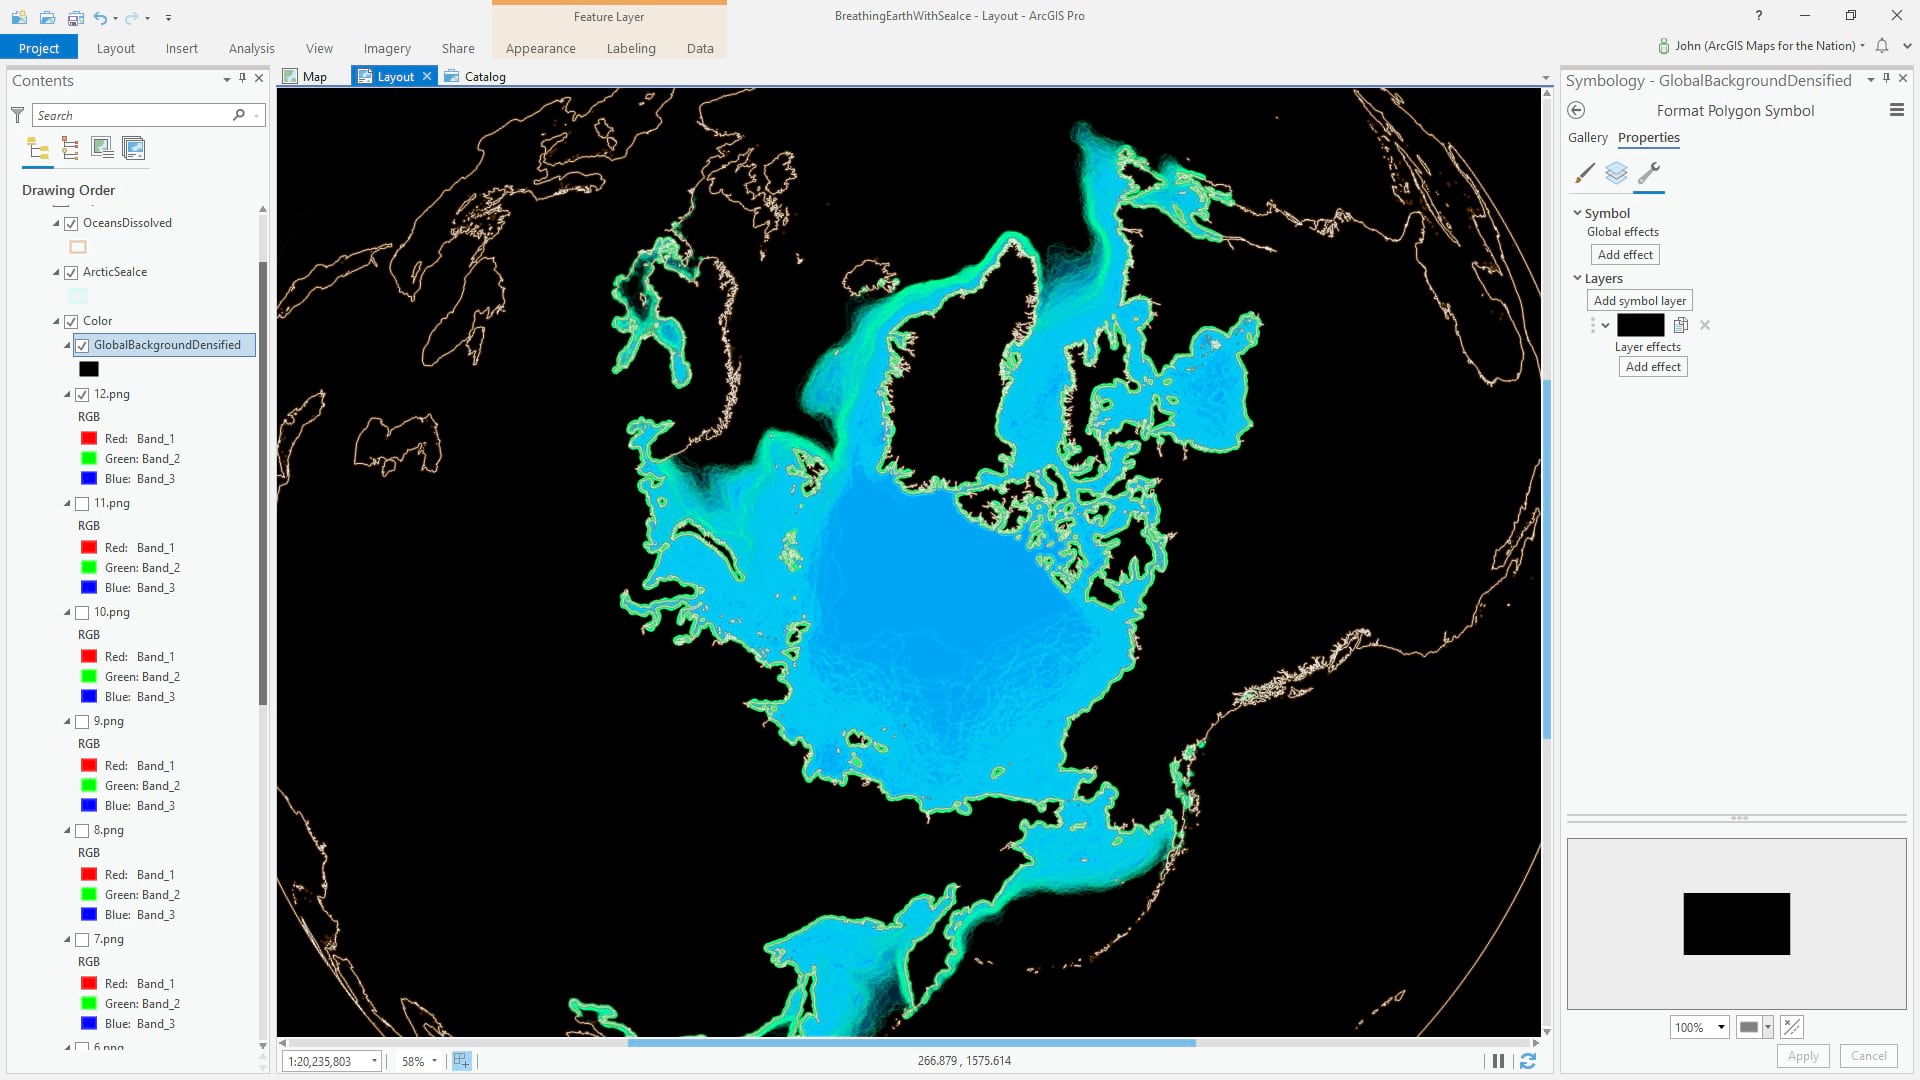Click the refresh view icon in status bar

[1527, 1062]
